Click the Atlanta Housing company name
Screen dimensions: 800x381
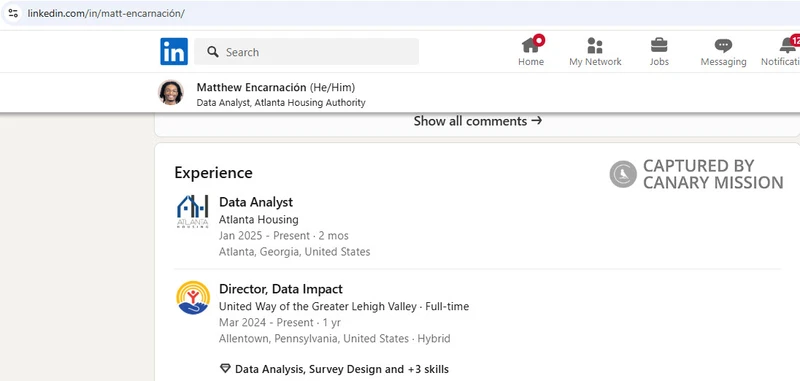[x=259, y=220]
